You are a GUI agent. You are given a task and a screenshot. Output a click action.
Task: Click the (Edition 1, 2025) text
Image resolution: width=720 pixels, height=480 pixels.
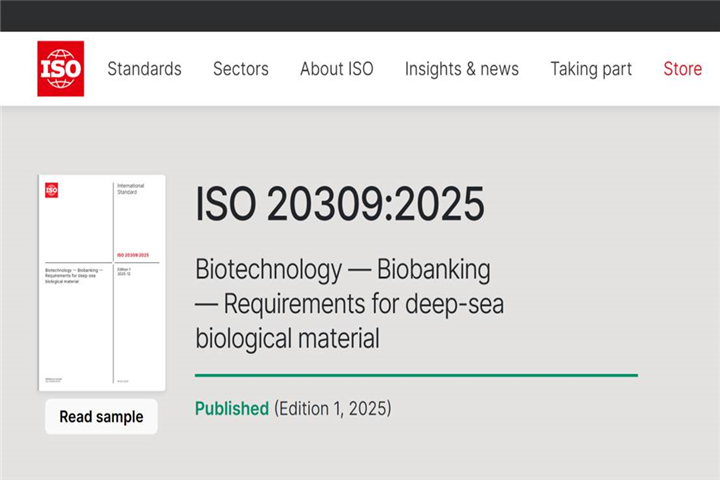pyautogui.click(x=332, y=408)
